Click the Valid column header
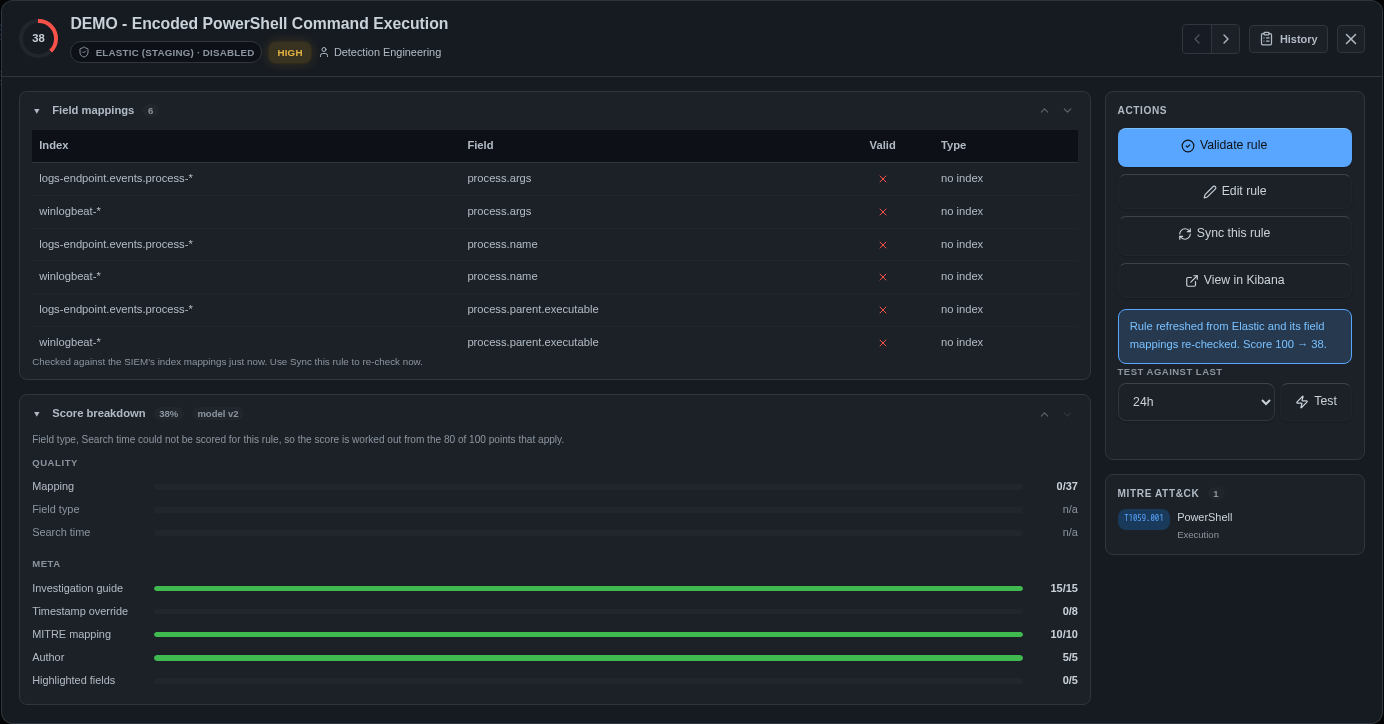Image resolution: width=1384 pixels, height=724 pixels. [x=883, y=145]
